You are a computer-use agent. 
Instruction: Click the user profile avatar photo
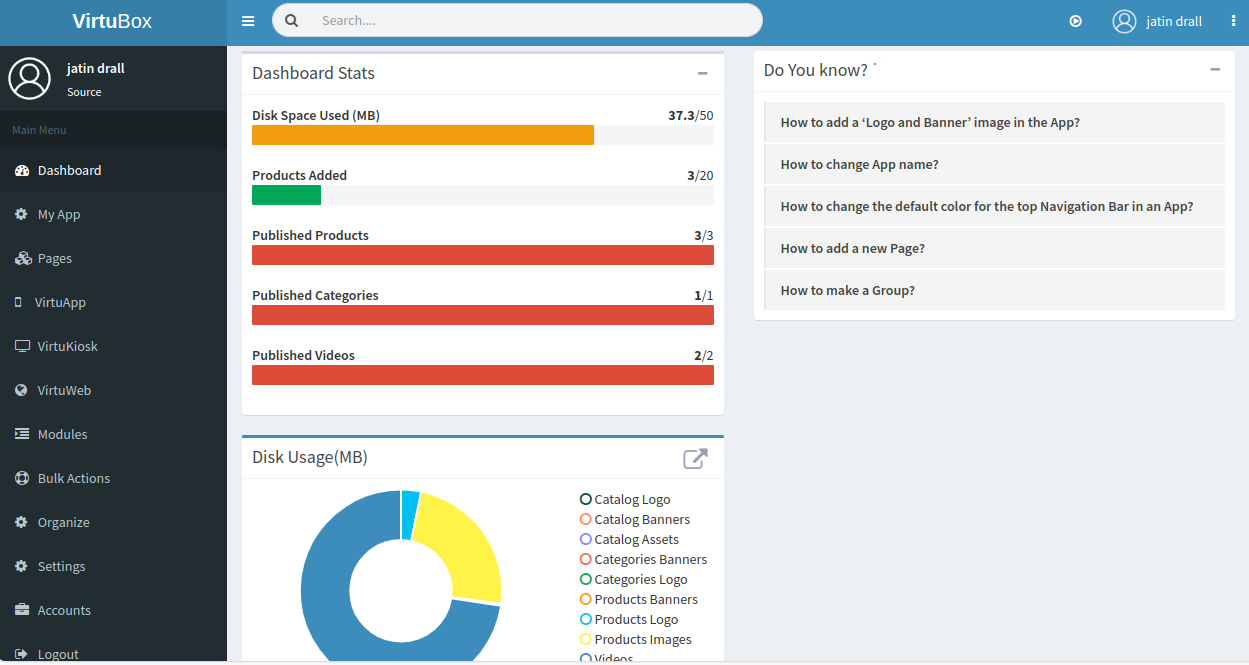tap(1124, 20)
